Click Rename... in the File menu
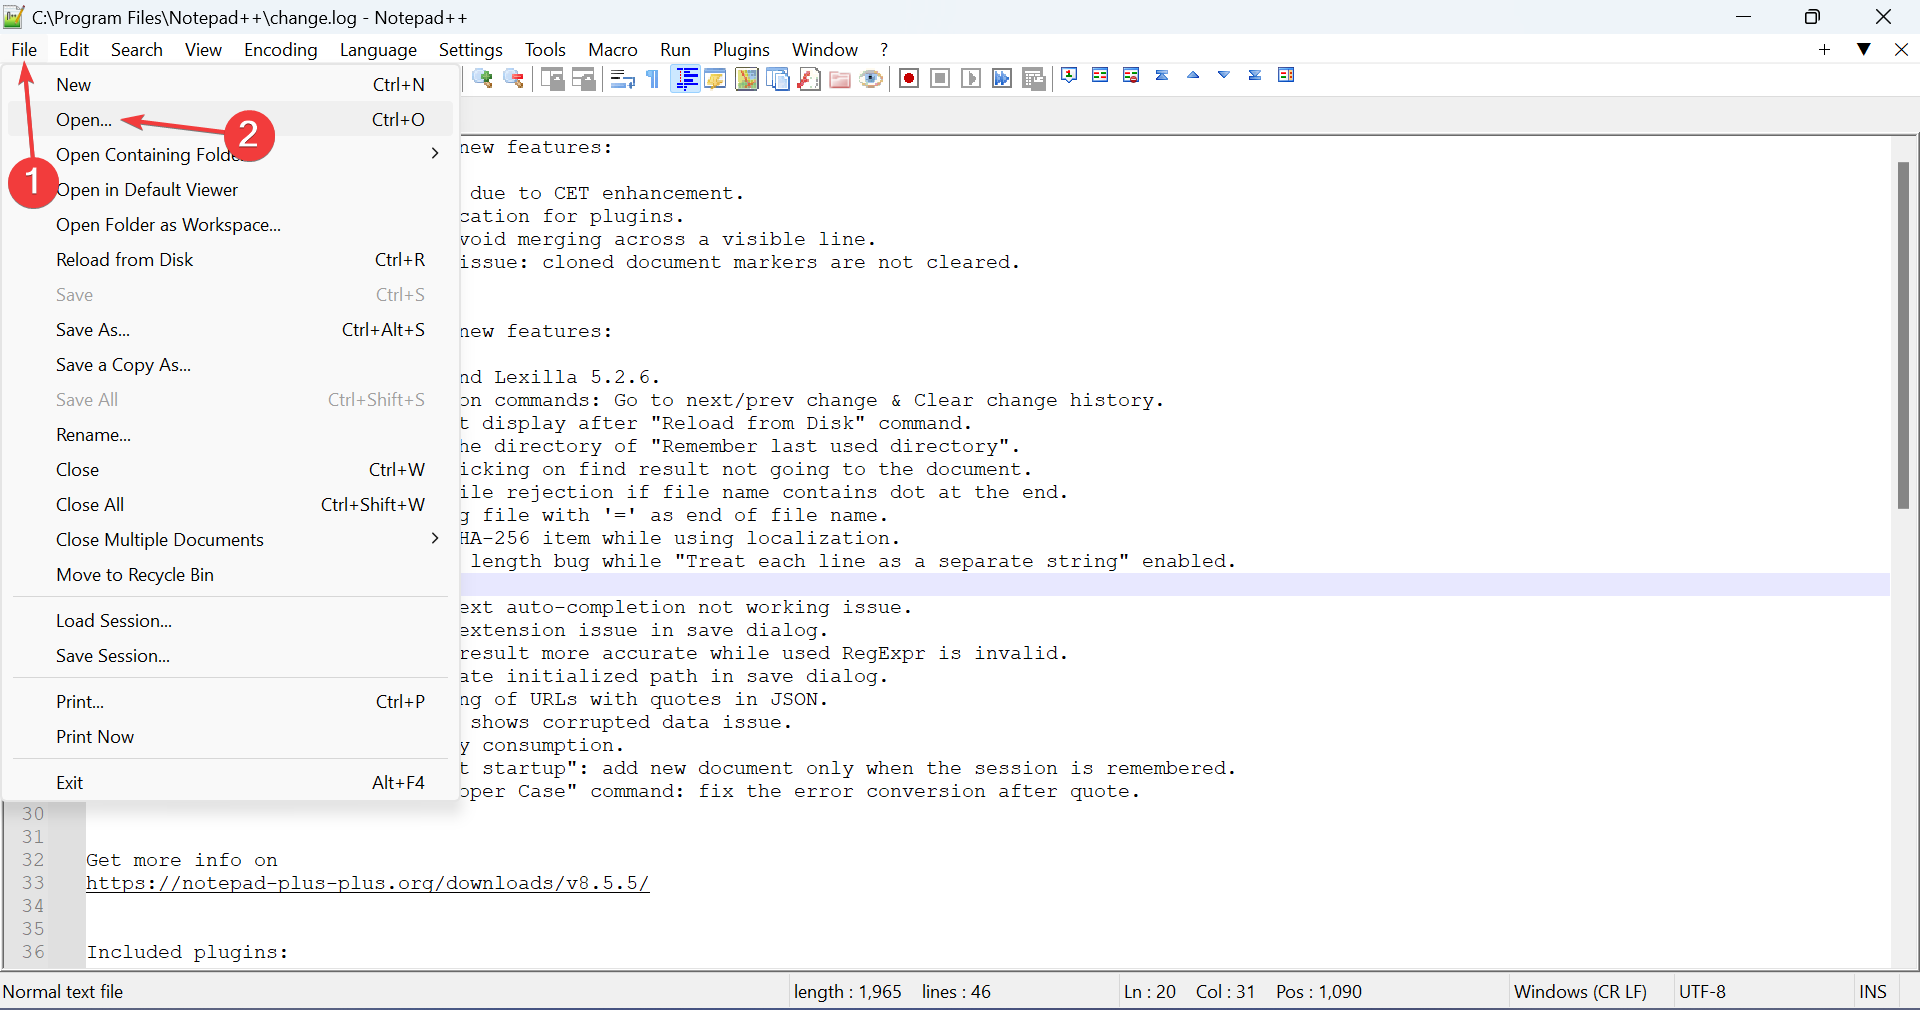 coord(230,435)
